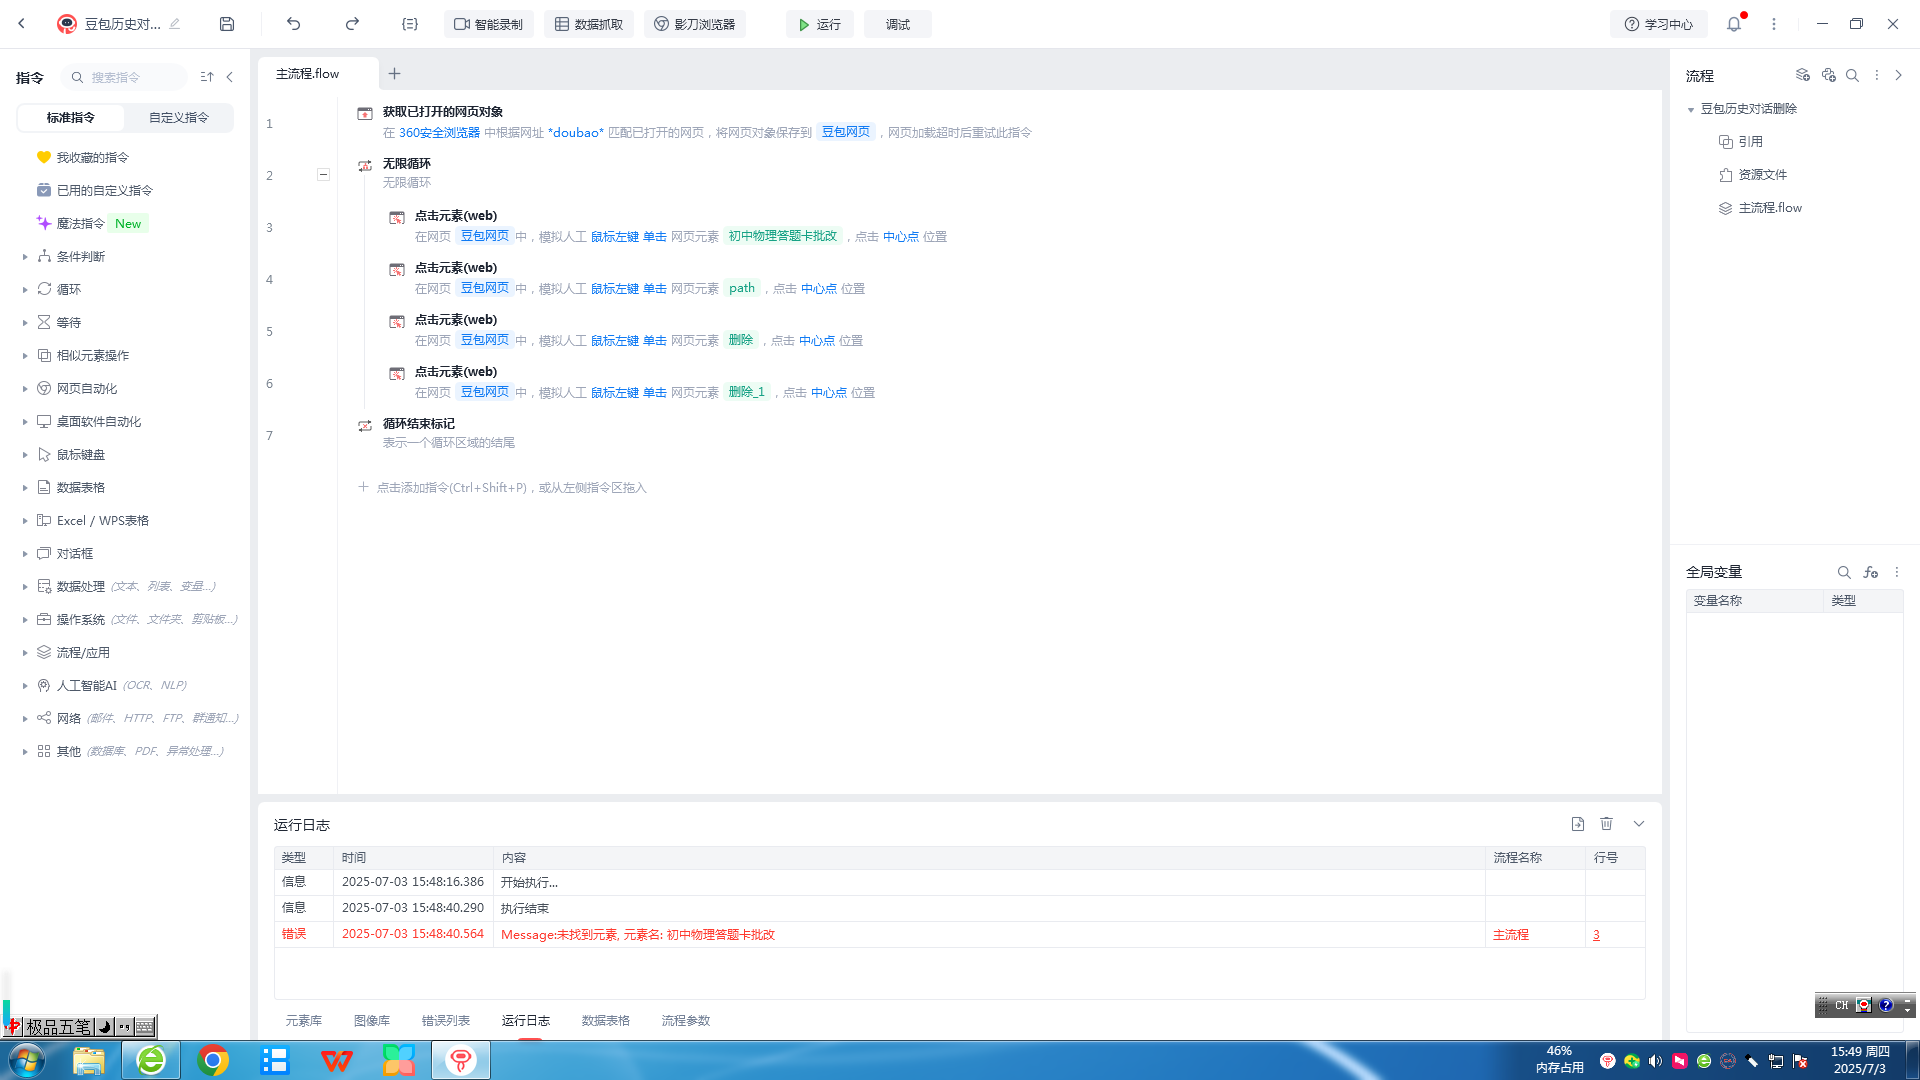Click the undo arrow
Image resolution: width=1920 pixels, height=1080 pixels.
pos(293,24)
